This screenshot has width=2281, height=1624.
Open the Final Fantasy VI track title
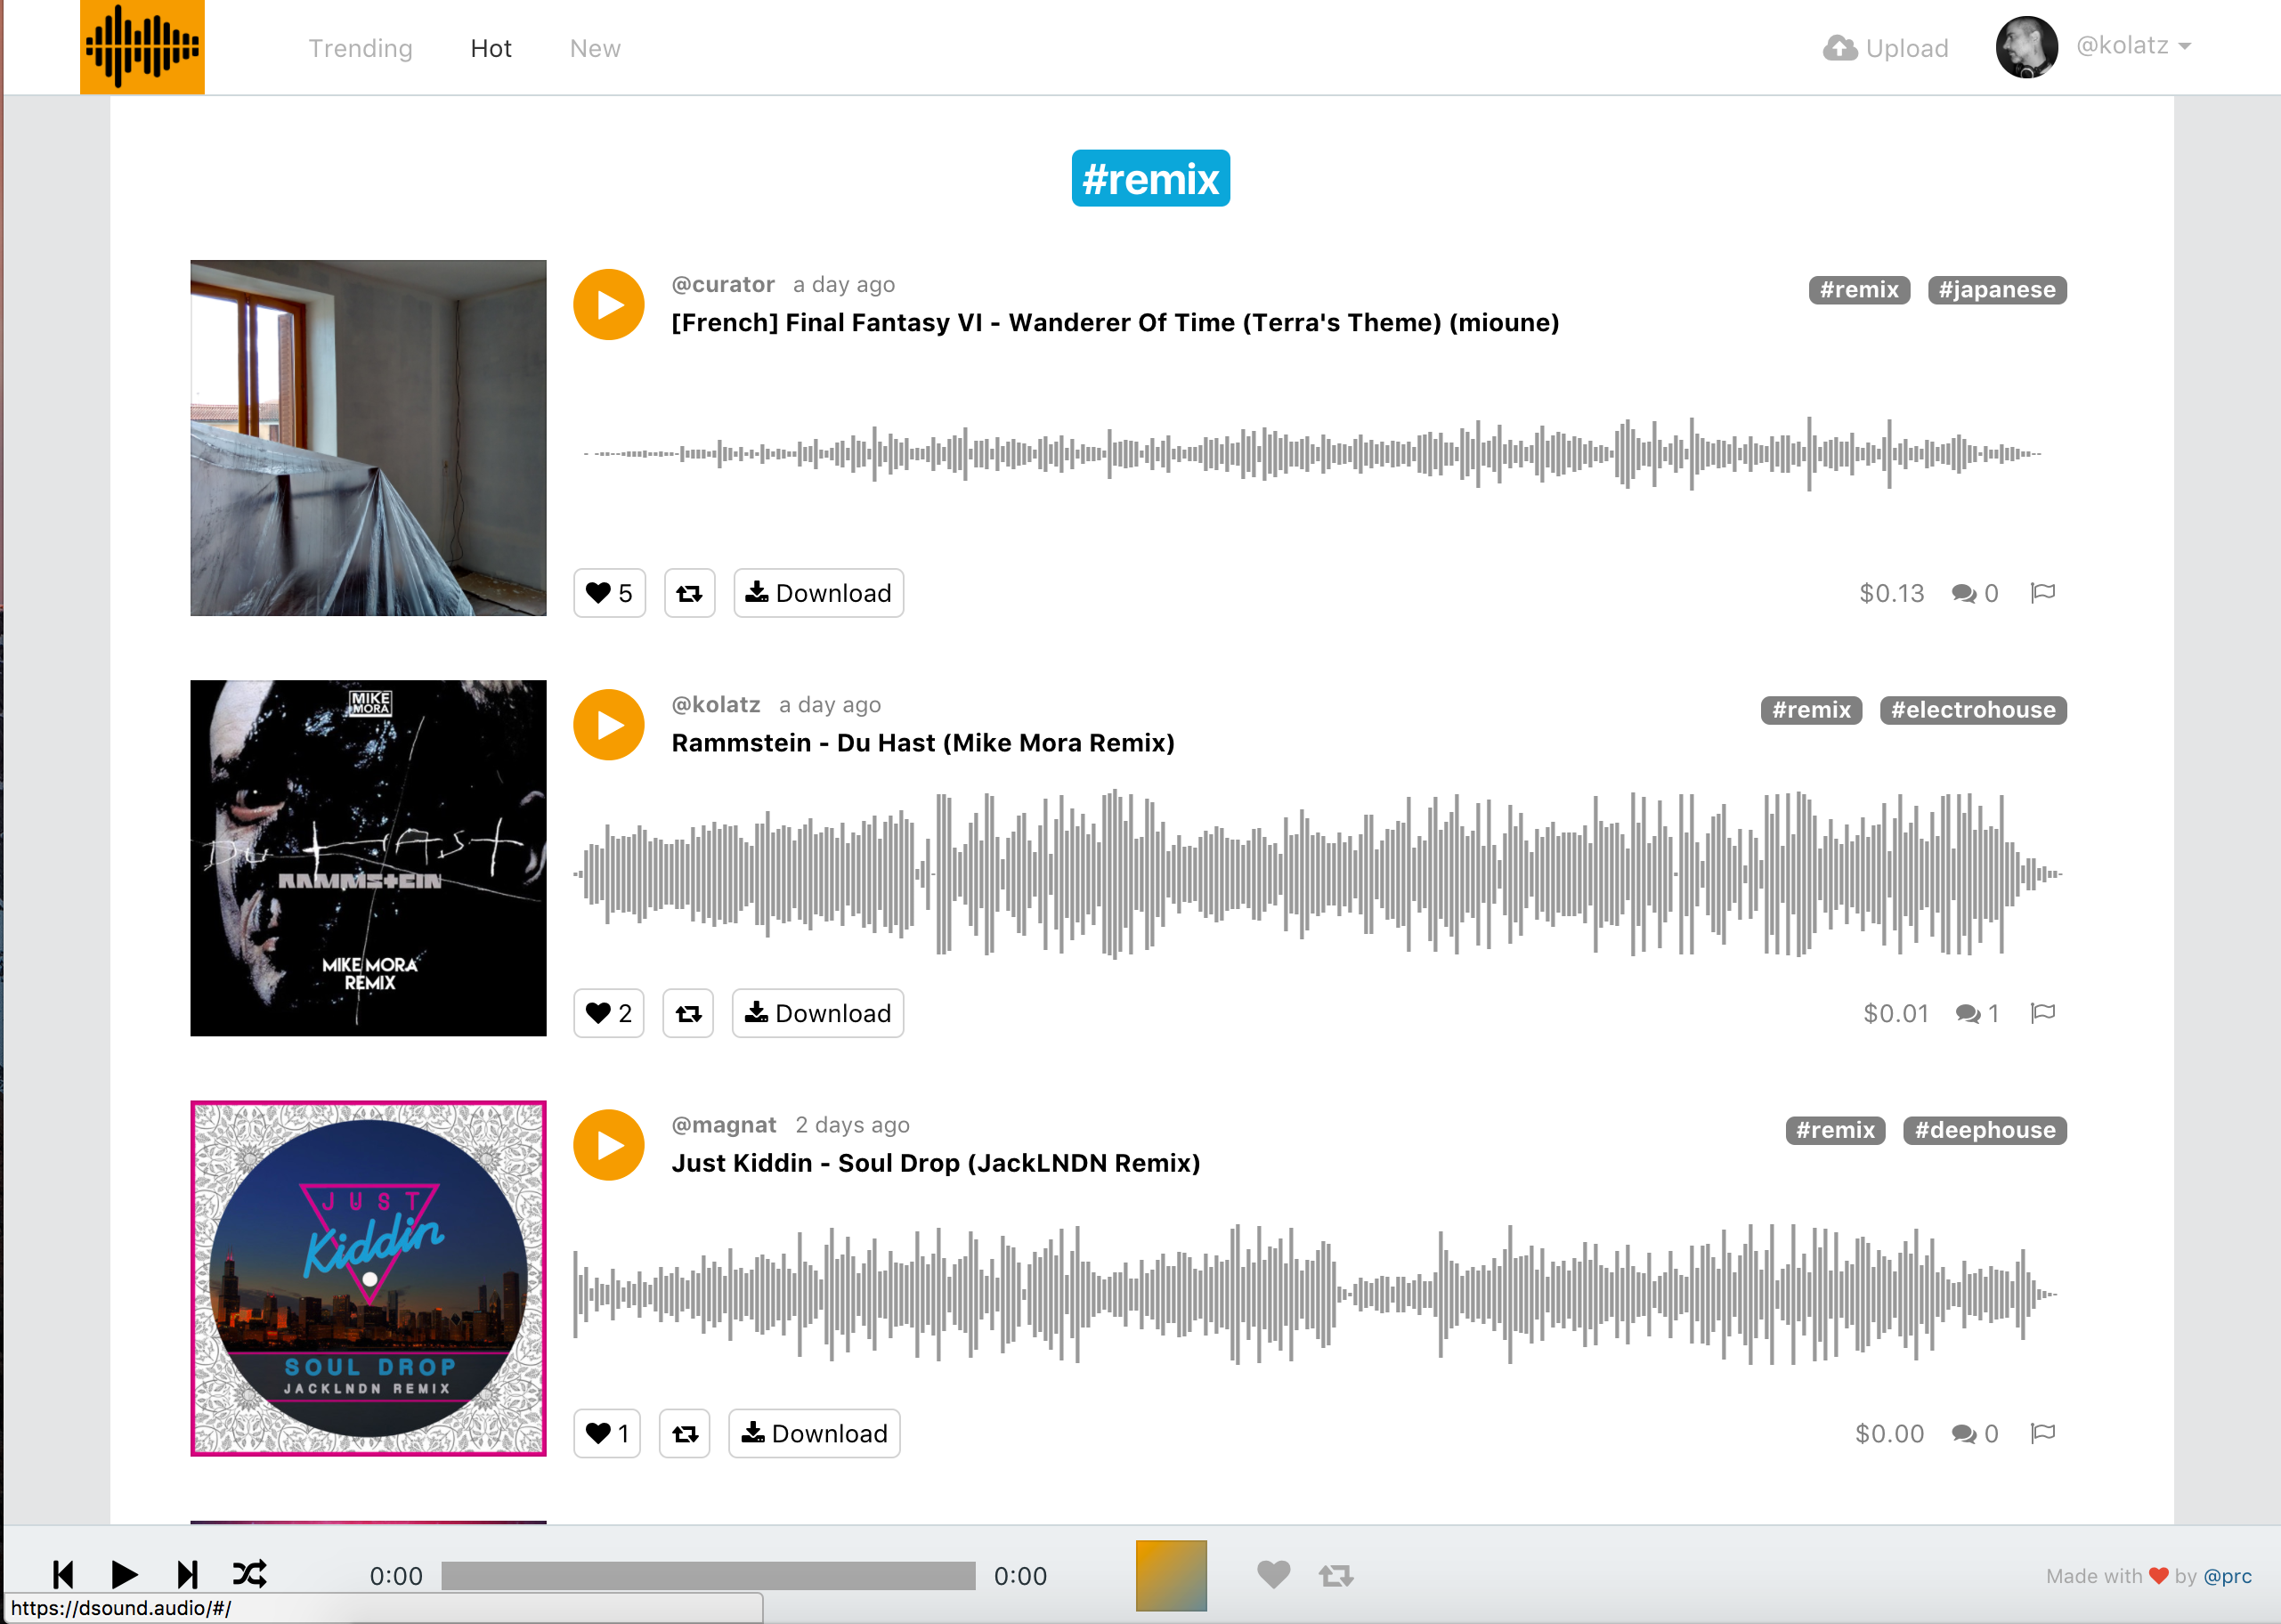tap(1115, 323)
